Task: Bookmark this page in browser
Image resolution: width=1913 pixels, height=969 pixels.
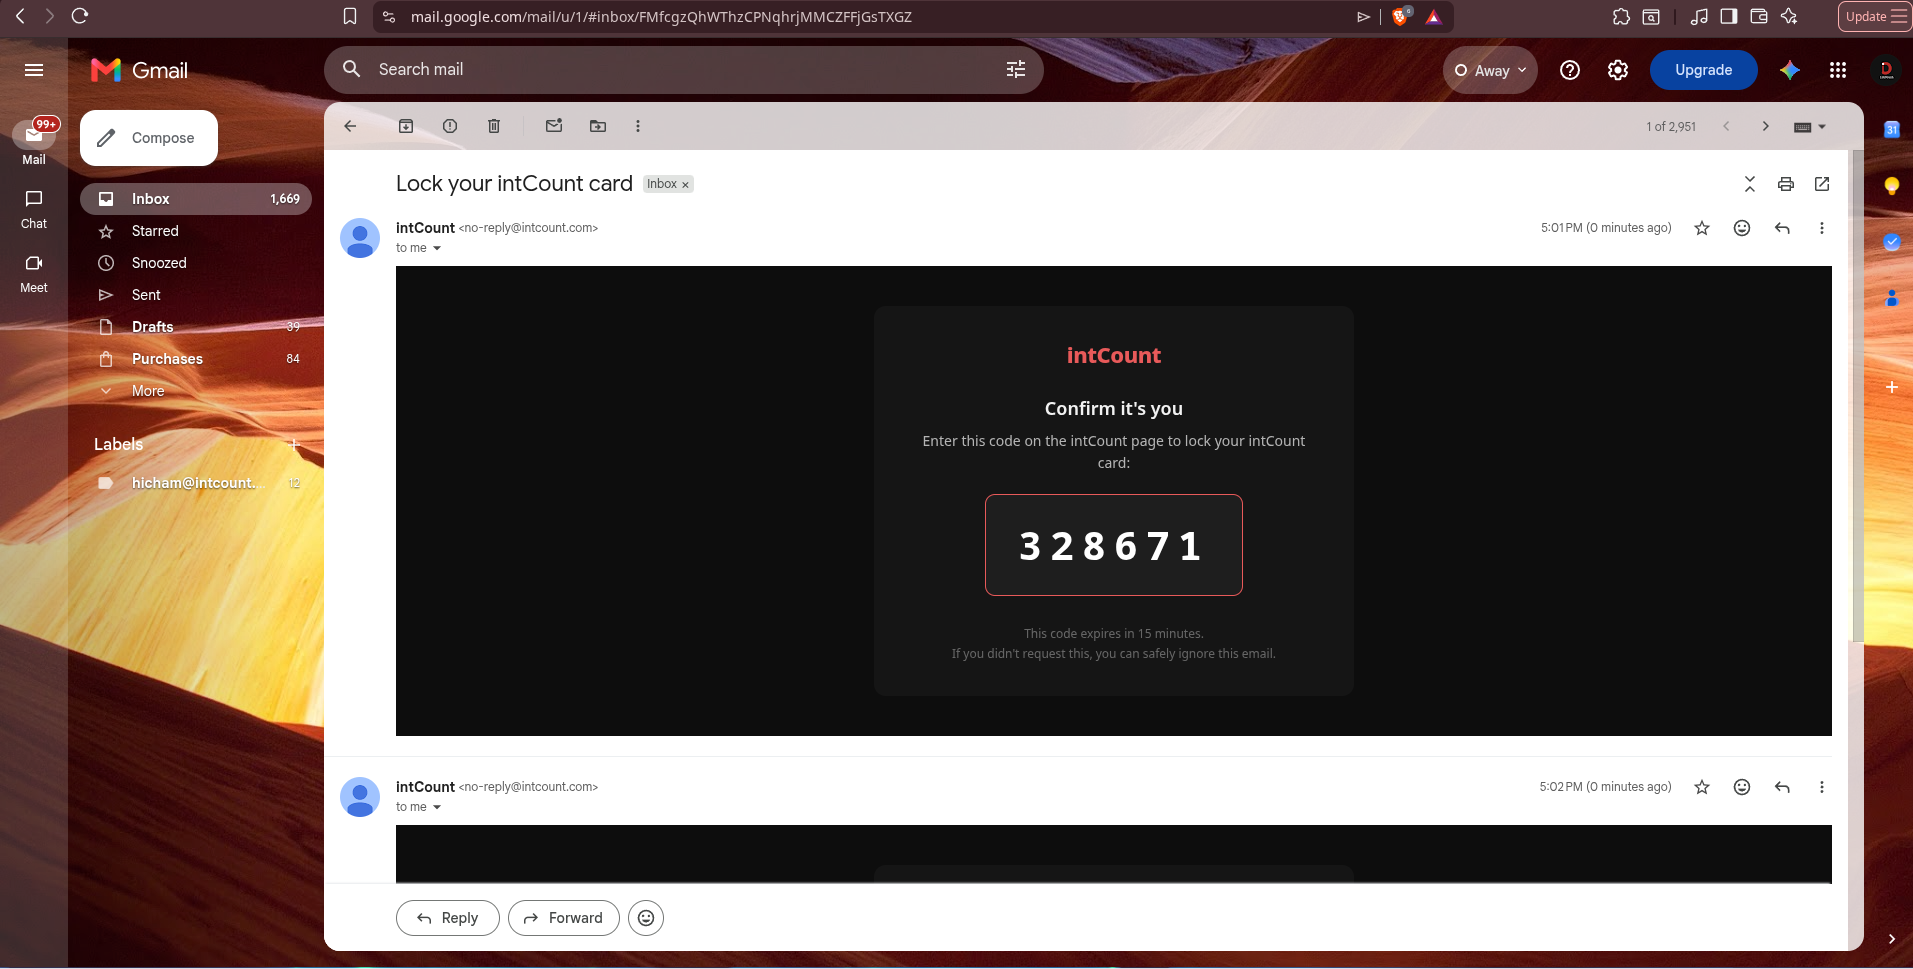Action: click(x=350, y=16)
